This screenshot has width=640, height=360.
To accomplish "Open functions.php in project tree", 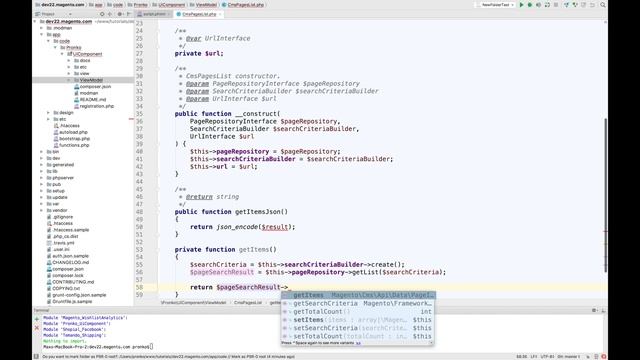I will pyautogui.click(x=74, y=145).
